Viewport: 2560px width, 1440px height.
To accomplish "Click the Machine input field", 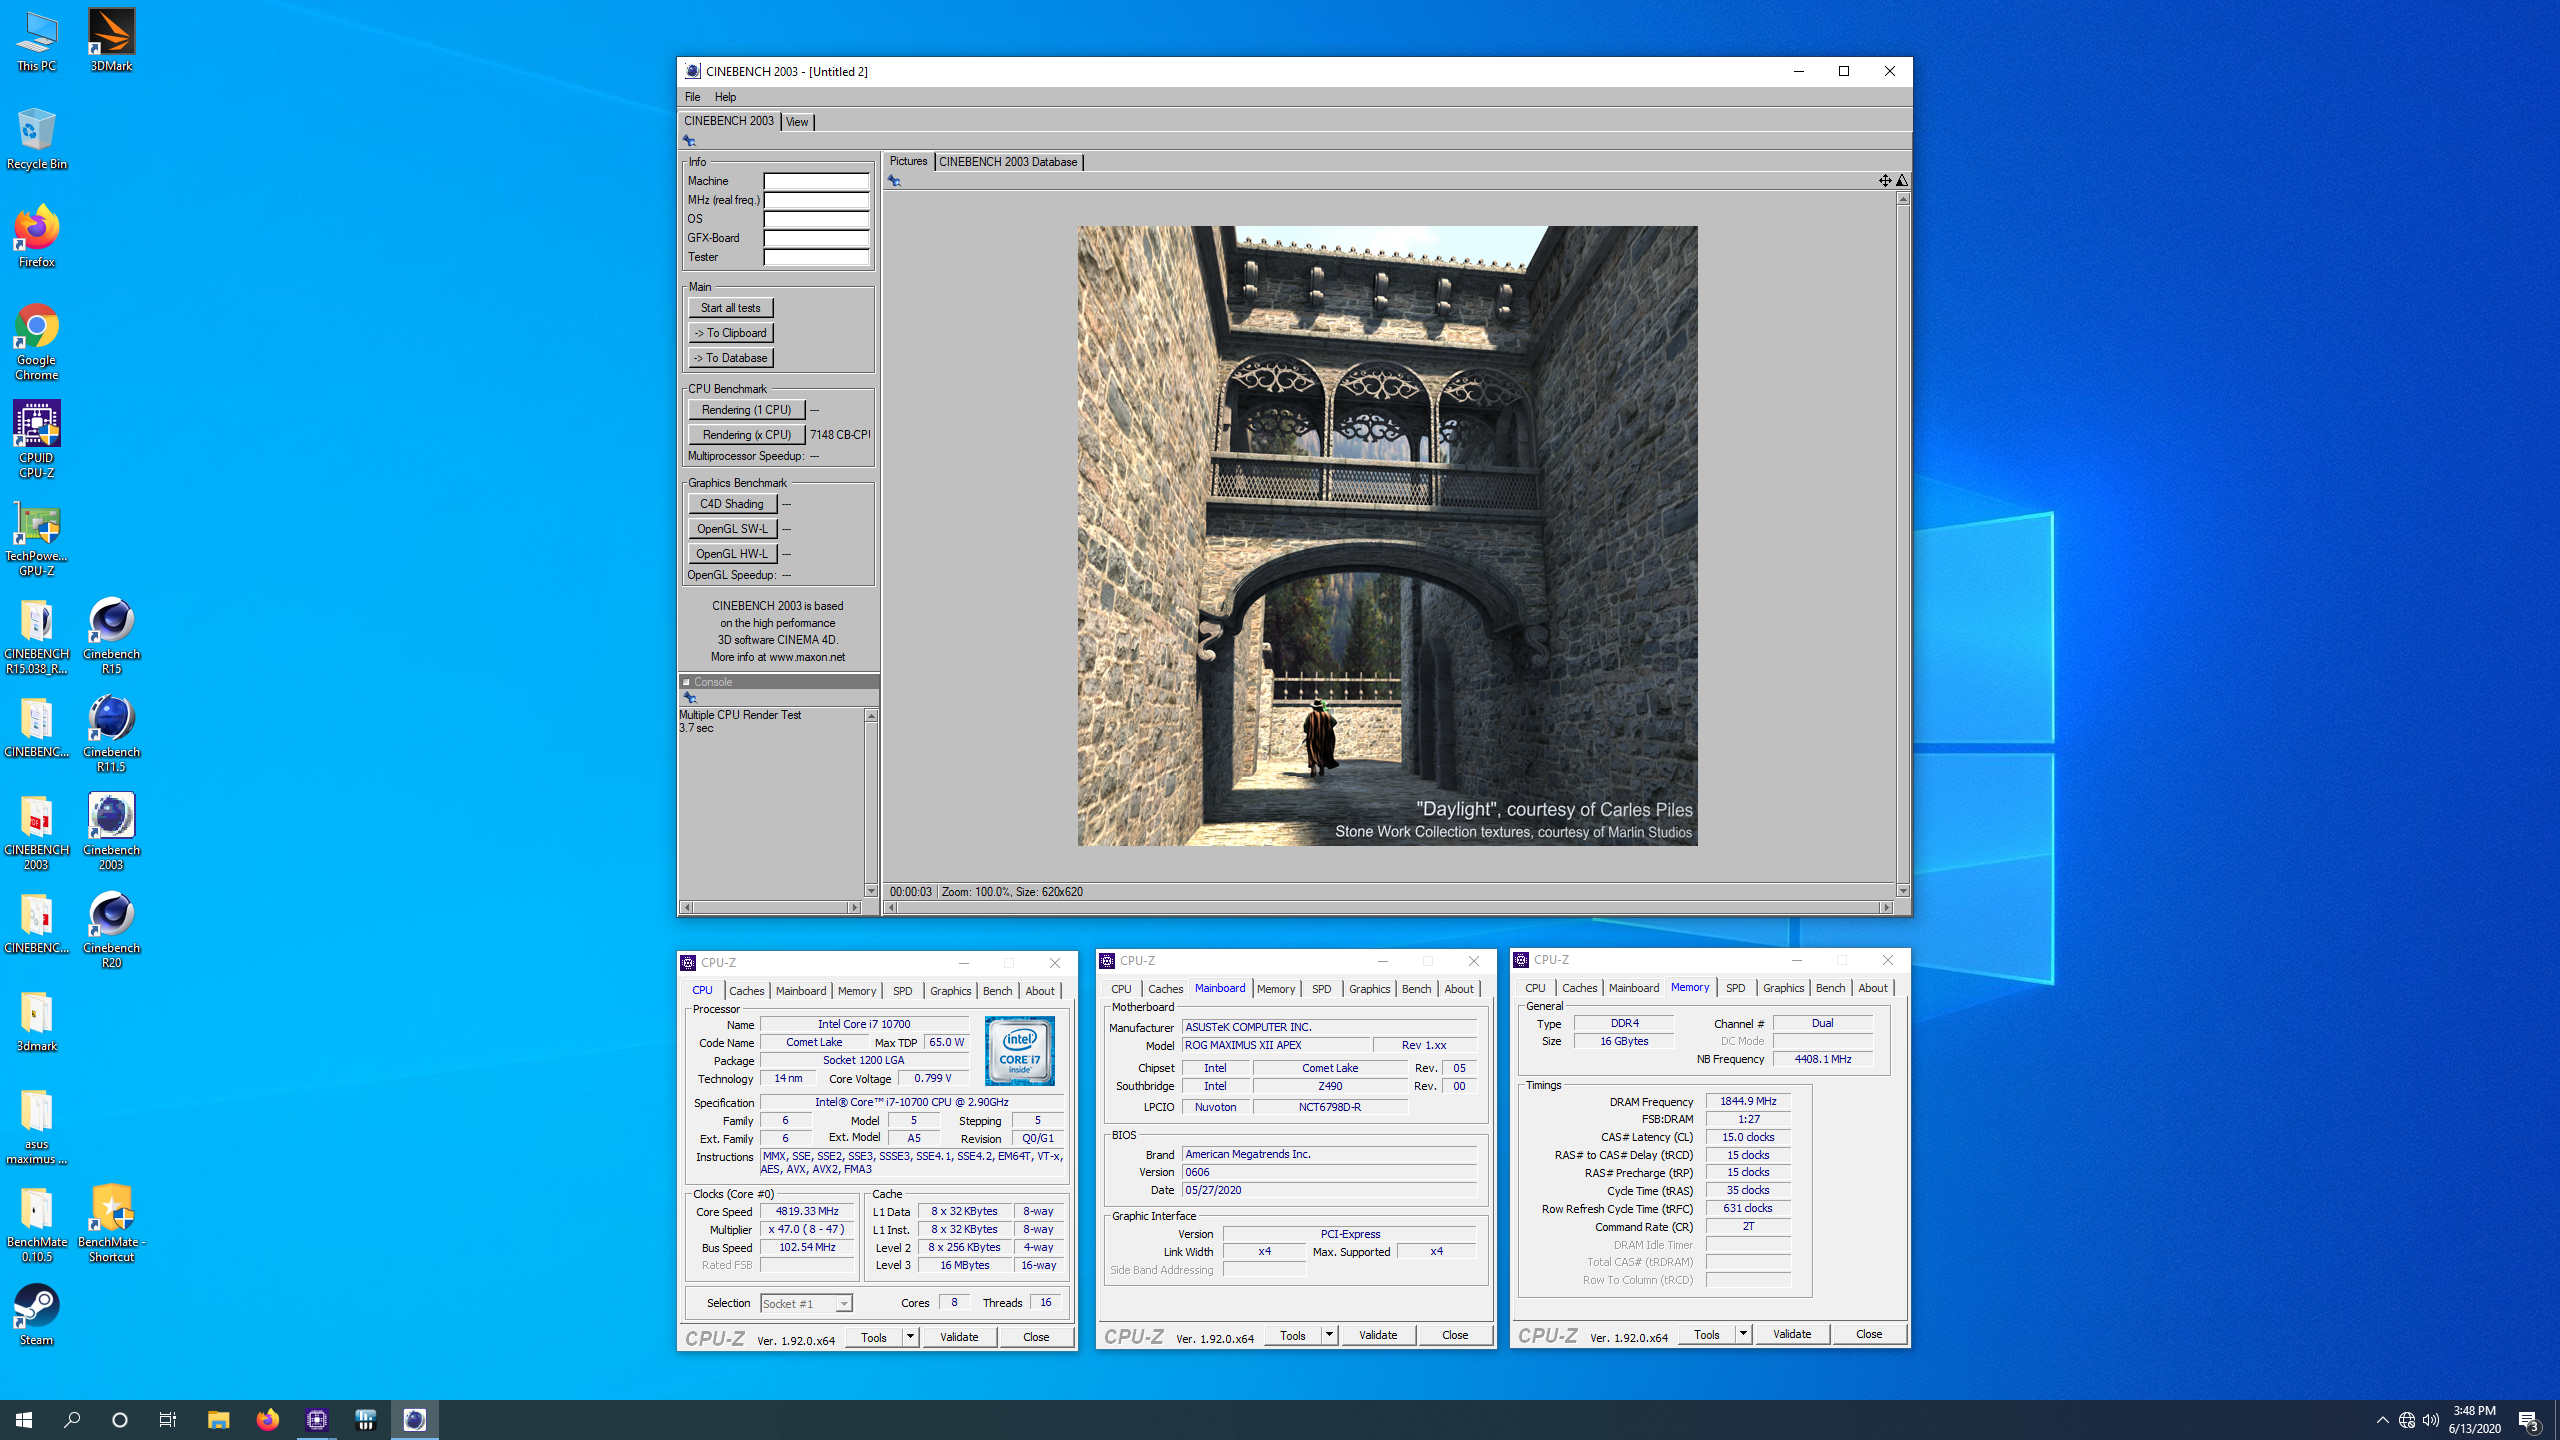I will click(816, 181).
